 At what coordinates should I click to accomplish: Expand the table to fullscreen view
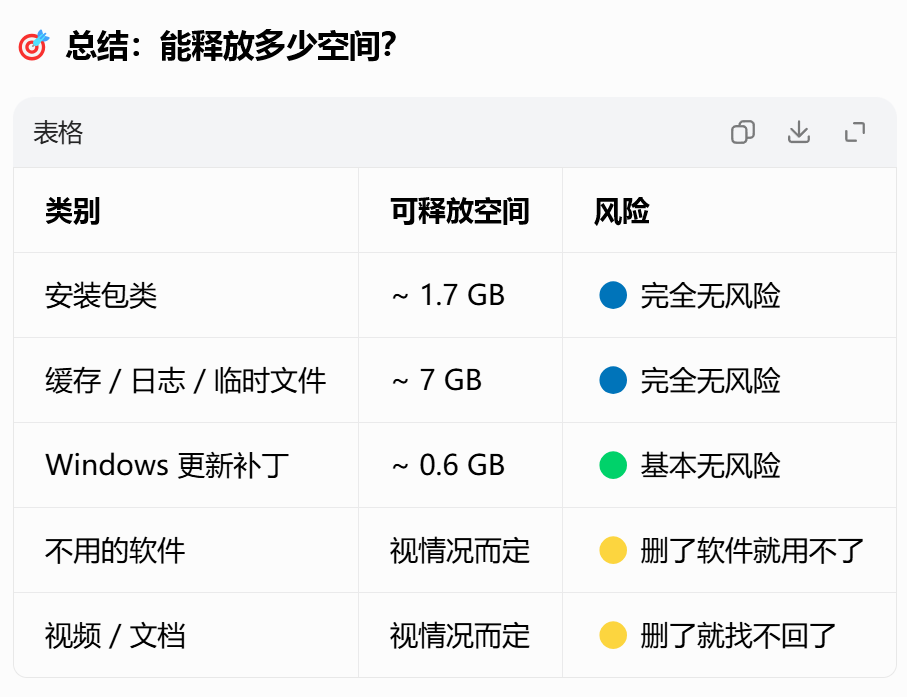855,132
